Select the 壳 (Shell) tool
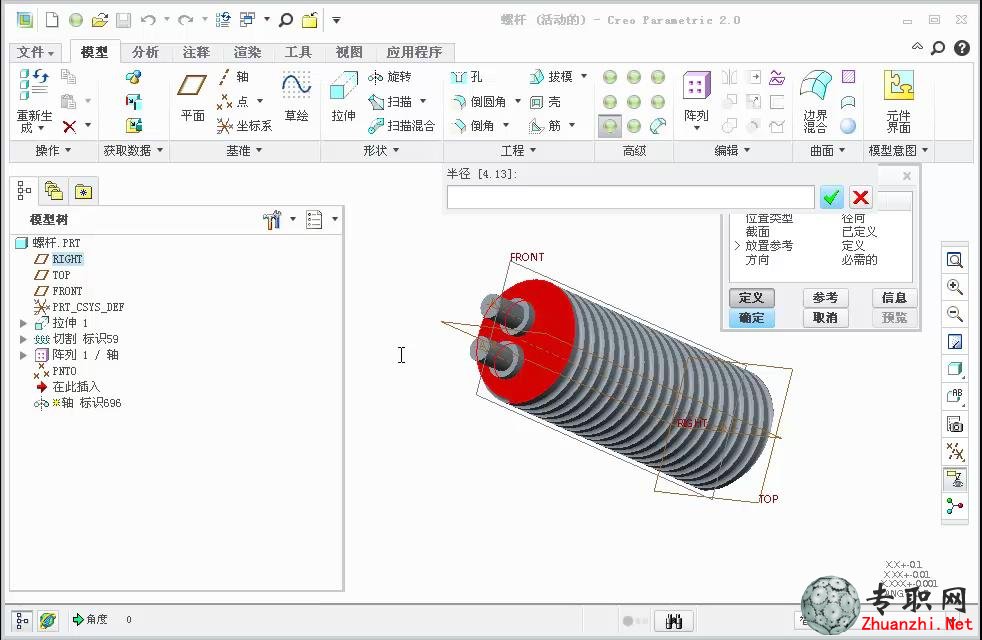 545,101
